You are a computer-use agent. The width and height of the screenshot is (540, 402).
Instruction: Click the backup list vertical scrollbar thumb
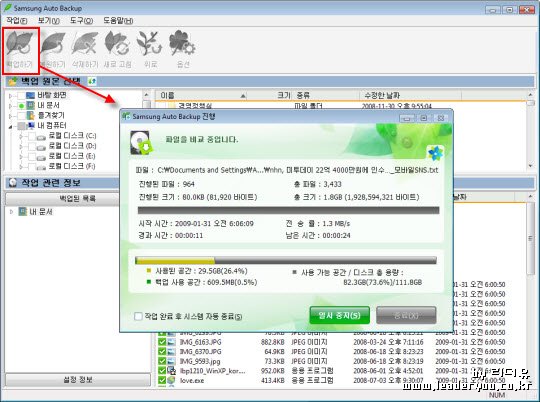click(x=530, y=238)
